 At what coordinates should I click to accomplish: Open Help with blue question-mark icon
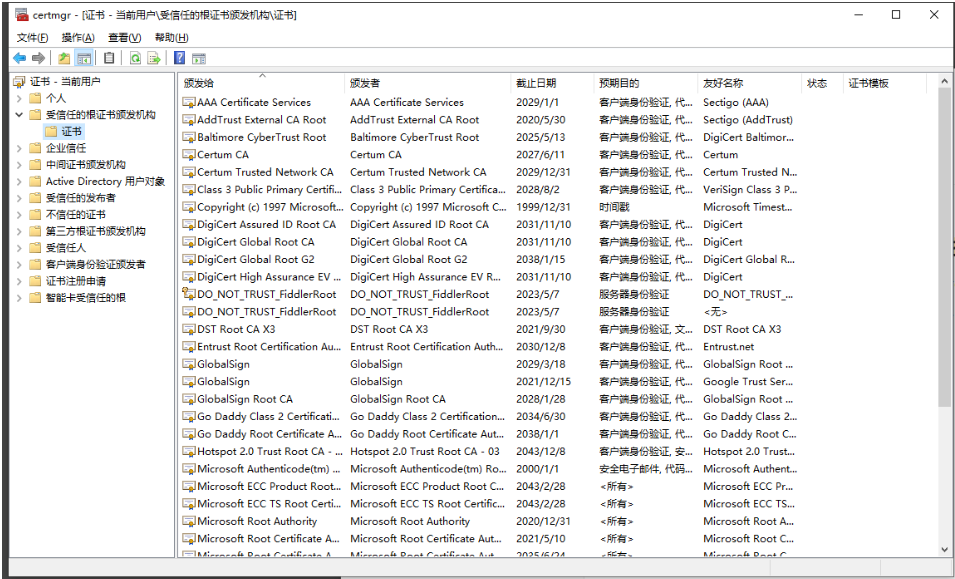coord(180,58)
